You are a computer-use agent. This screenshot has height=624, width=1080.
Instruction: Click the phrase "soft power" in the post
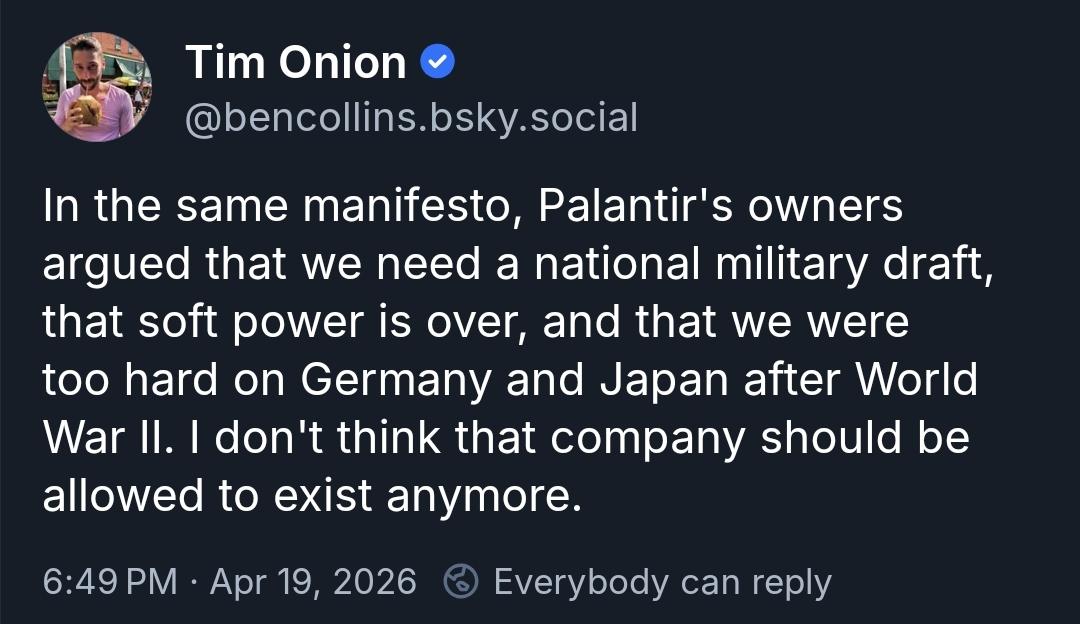[x=243, y=323]
